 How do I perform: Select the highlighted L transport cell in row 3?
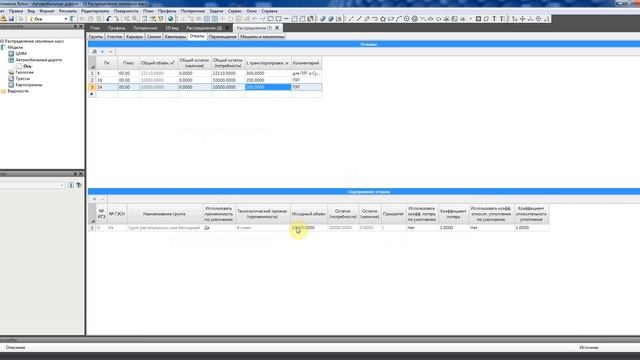pos(268,87)
